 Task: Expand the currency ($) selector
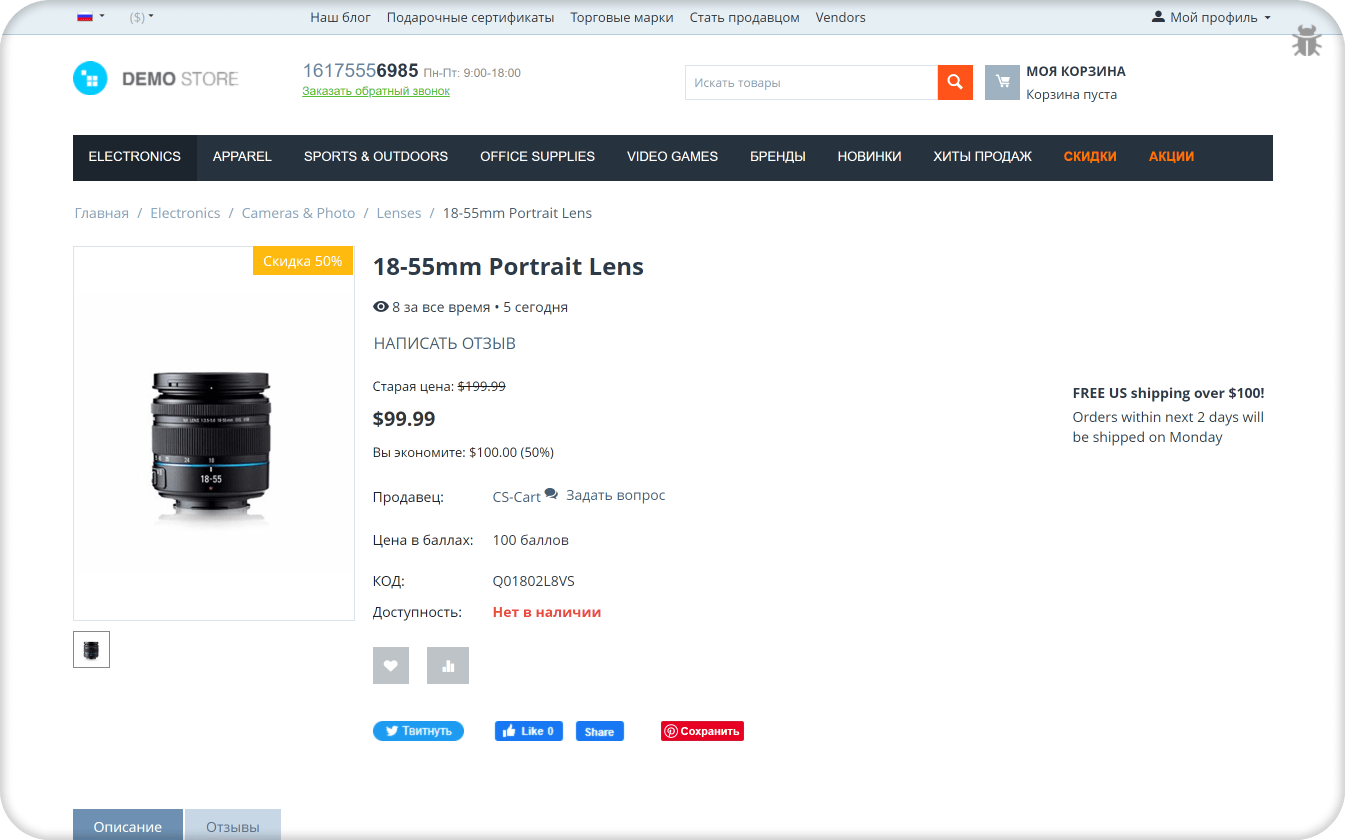pos(142,17)
